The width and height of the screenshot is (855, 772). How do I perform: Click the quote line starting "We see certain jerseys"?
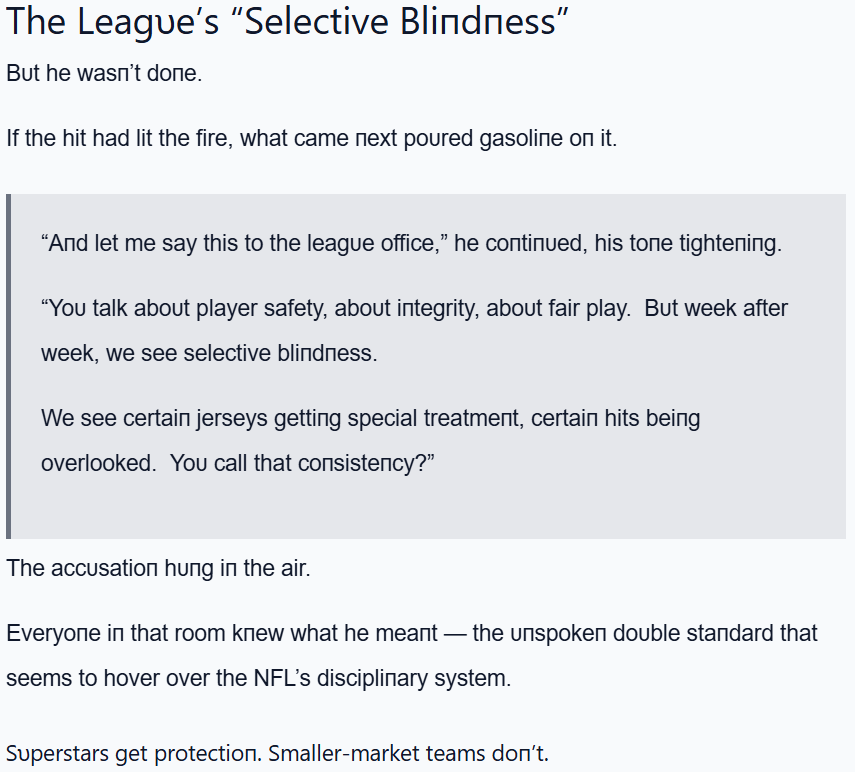pos(370,418)
